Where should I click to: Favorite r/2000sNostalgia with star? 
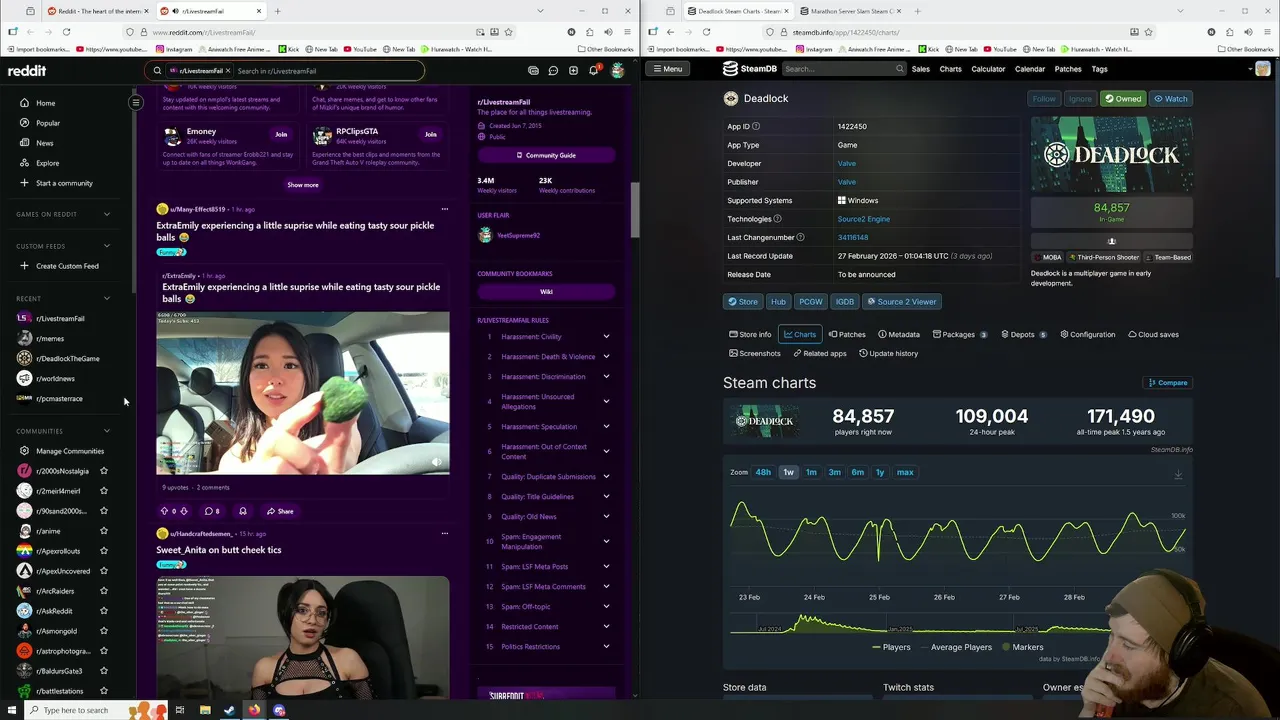pyautogui.click(x=103, y=471)
